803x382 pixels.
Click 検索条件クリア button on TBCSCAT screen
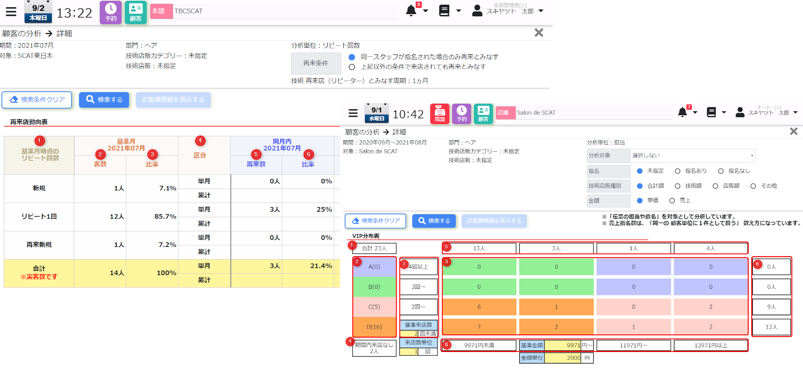click(x=37, y=100)
